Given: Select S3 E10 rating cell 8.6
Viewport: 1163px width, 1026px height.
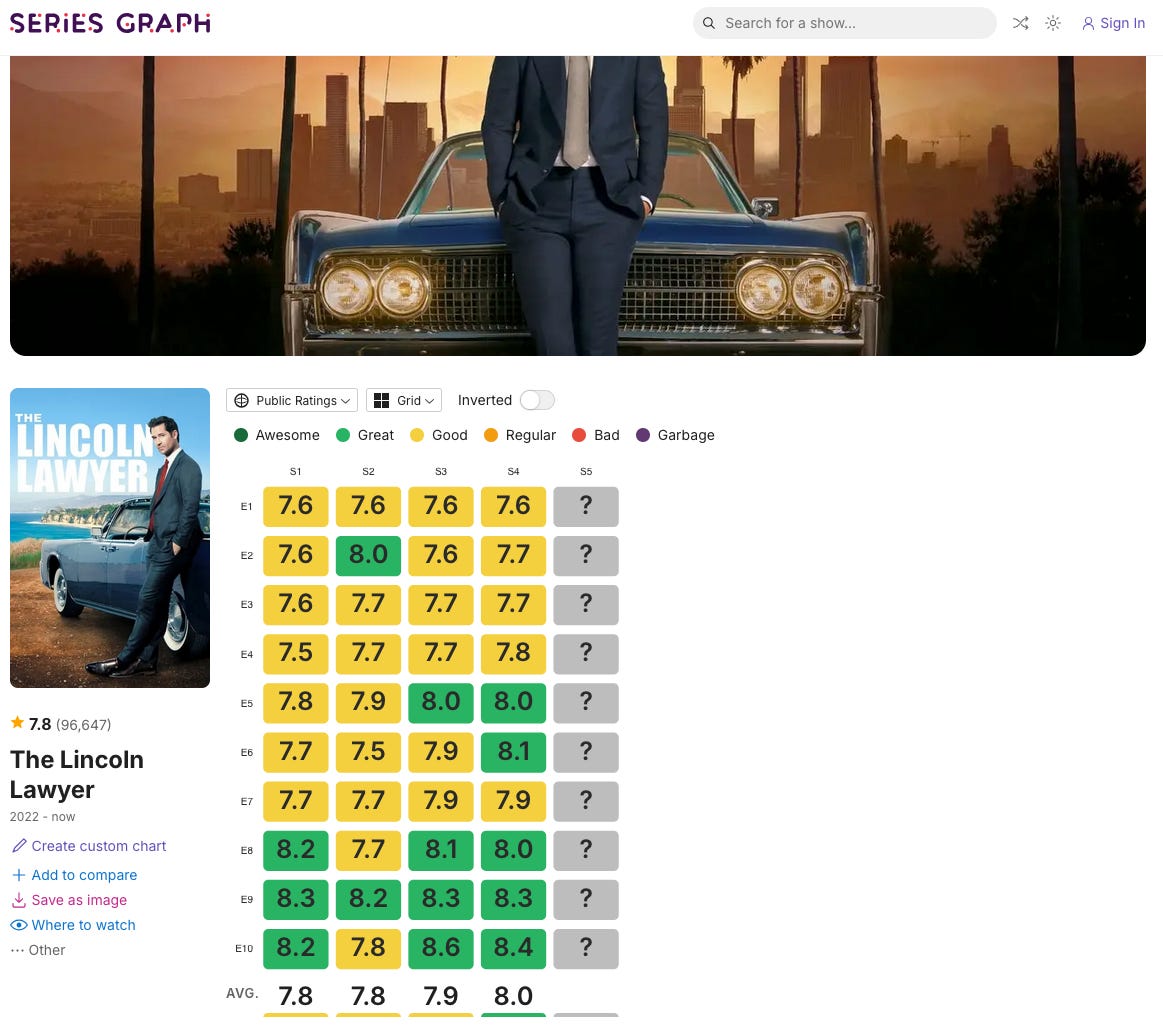Looking at the screenshot, I should coord(441,948).
